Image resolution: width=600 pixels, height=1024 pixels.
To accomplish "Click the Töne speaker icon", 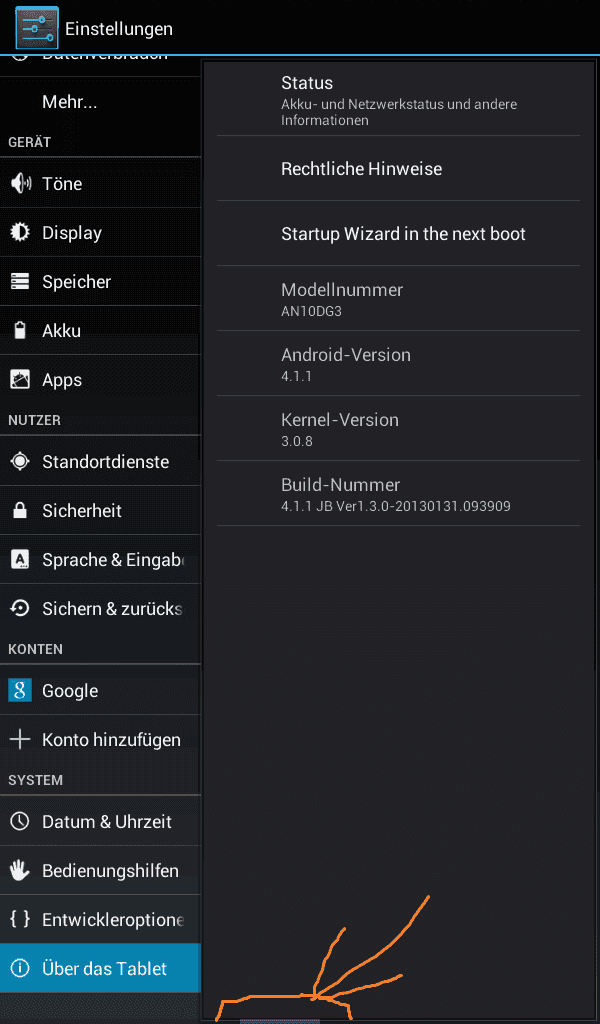I will (21, 184).
